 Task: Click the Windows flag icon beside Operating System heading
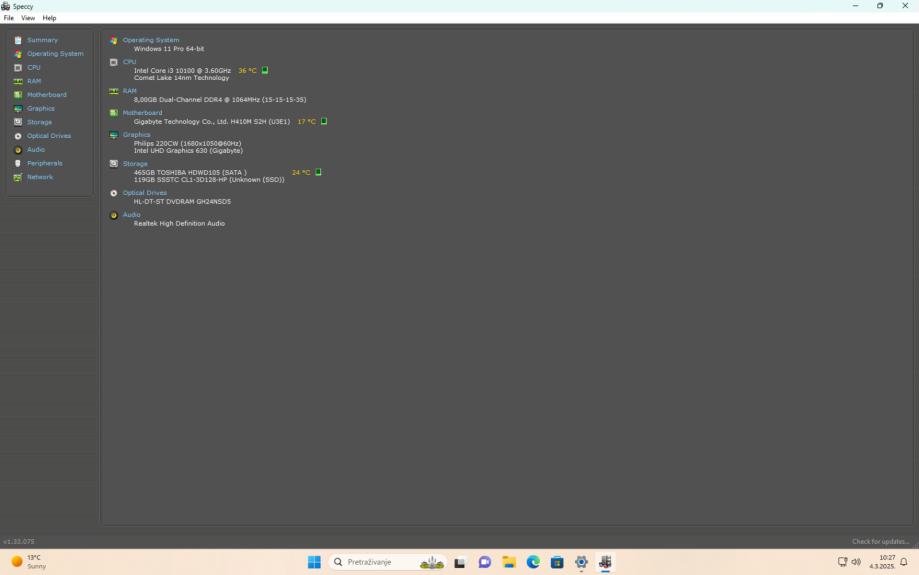pos(114,40)
